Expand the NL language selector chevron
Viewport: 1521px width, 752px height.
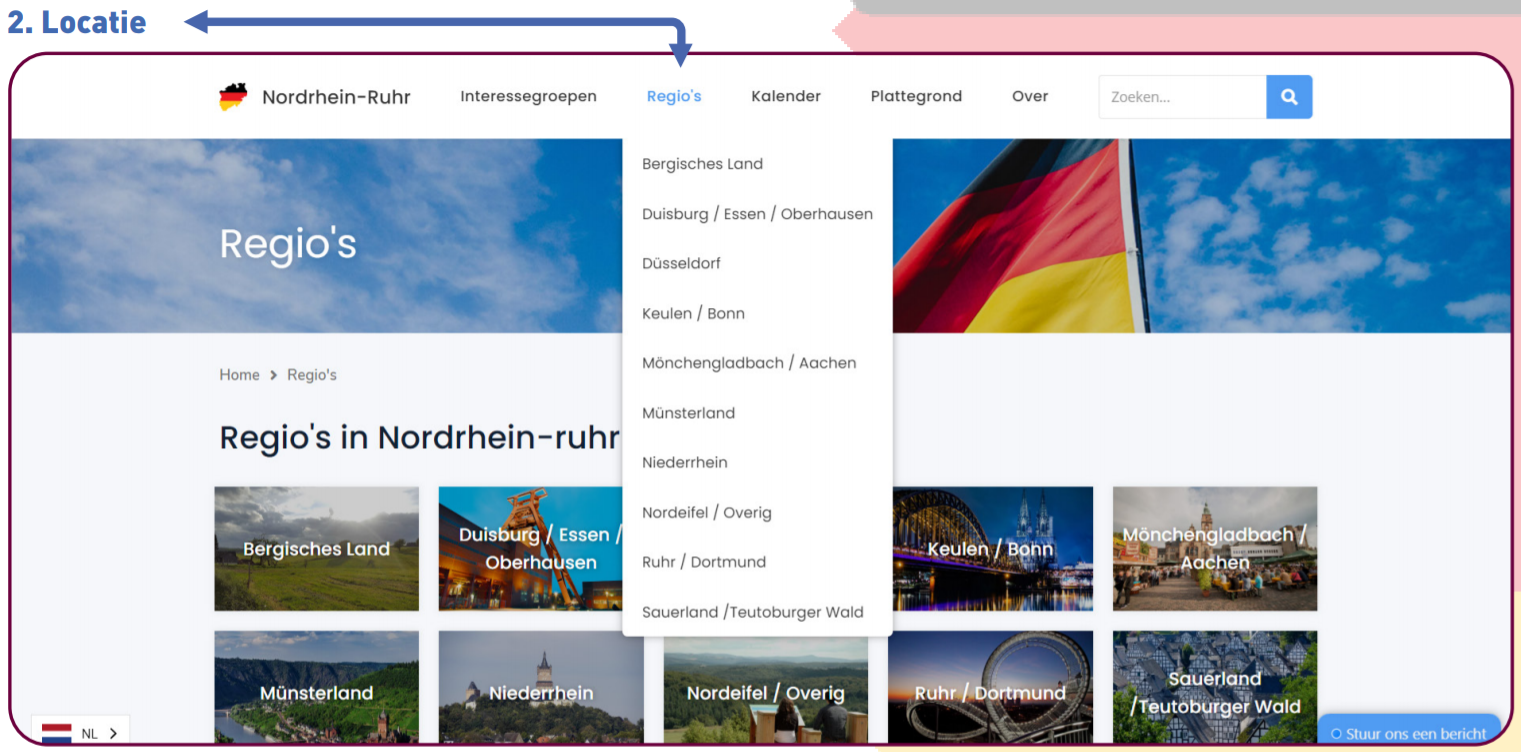(x=113, y=733)
